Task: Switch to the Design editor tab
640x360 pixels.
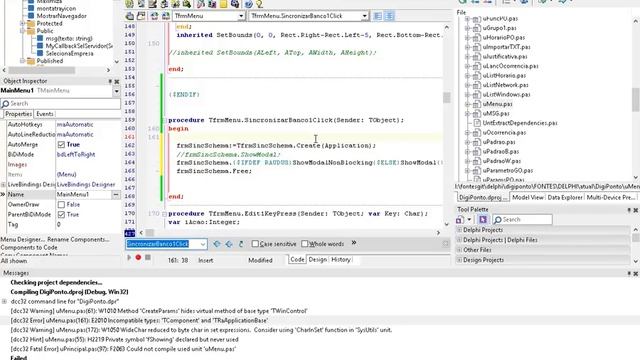Action: [x=318, y=260]
